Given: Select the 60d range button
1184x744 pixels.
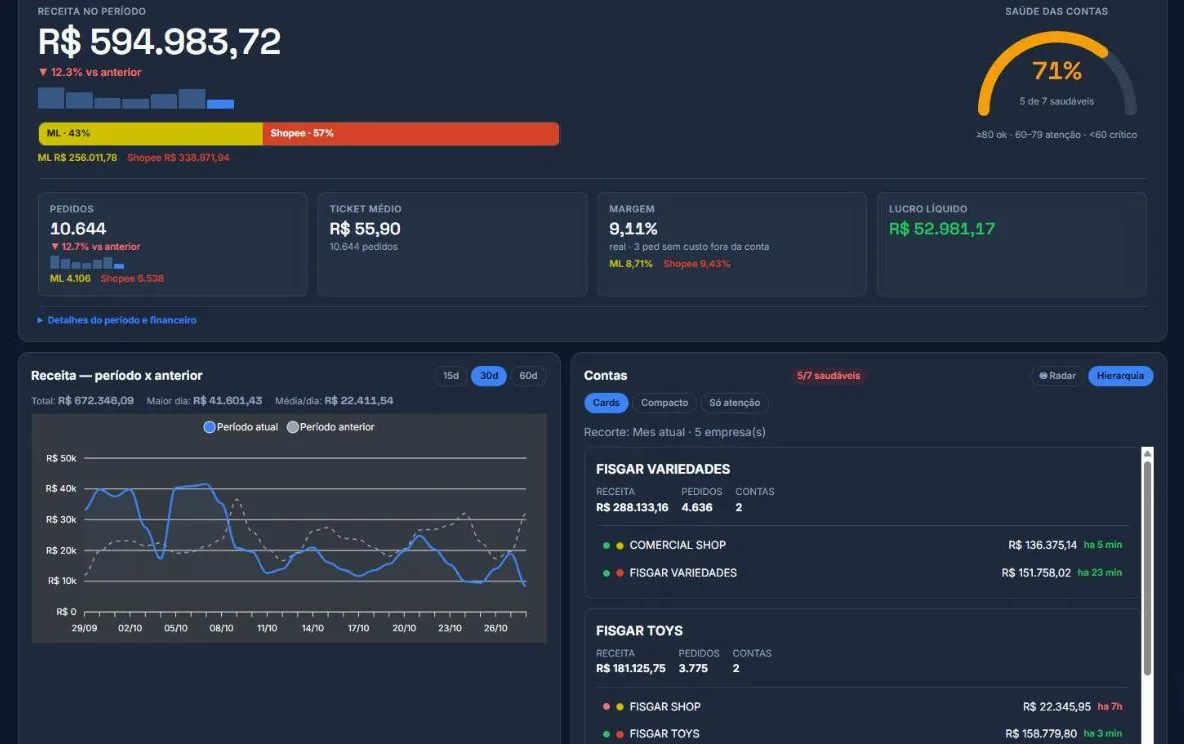Looking at the screenshot, I should click(x=529, y=375).
